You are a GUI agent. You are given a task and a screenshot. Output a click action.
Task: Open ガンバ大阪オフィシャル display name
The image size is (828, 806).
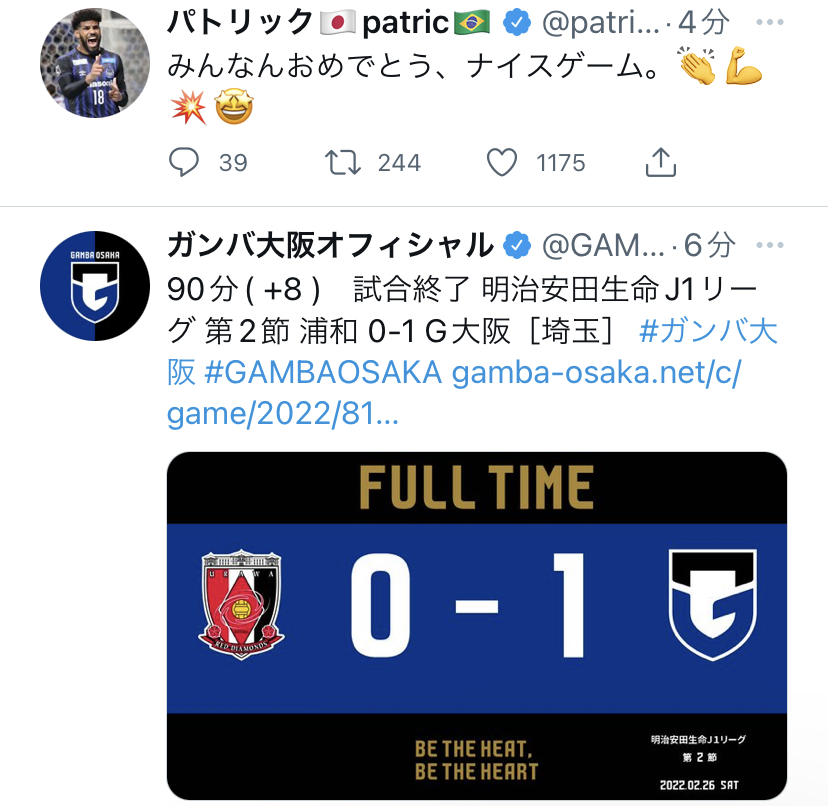(331, 245)
